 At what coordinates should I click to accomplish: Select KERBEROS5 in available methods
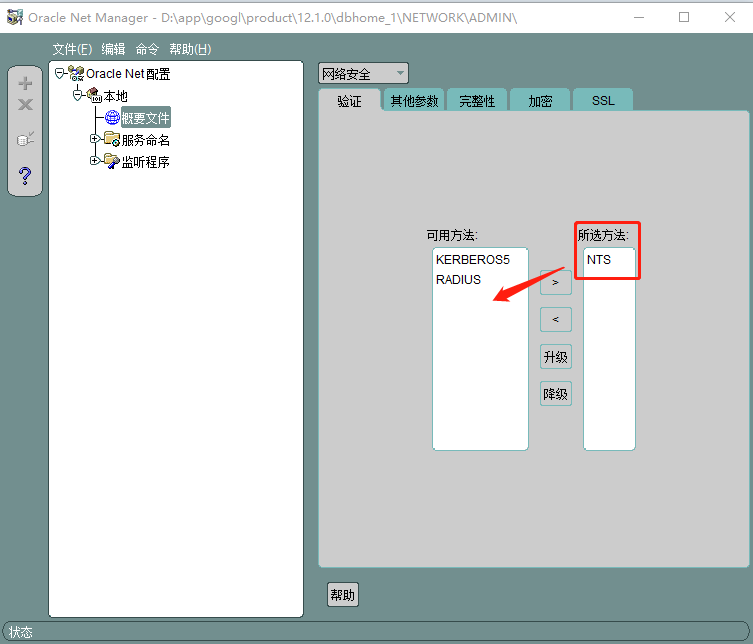pos(473,260)
